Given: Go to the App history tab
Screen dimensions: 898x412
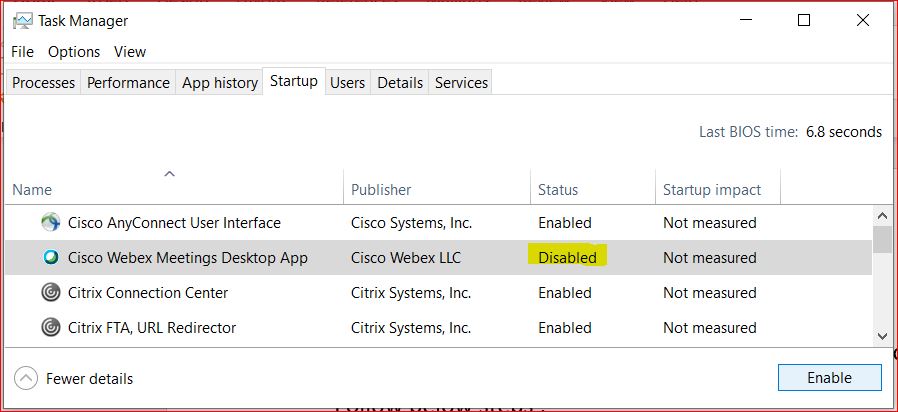Looking at the screenshot, I should pyautogui.click(x=220, y=83).
